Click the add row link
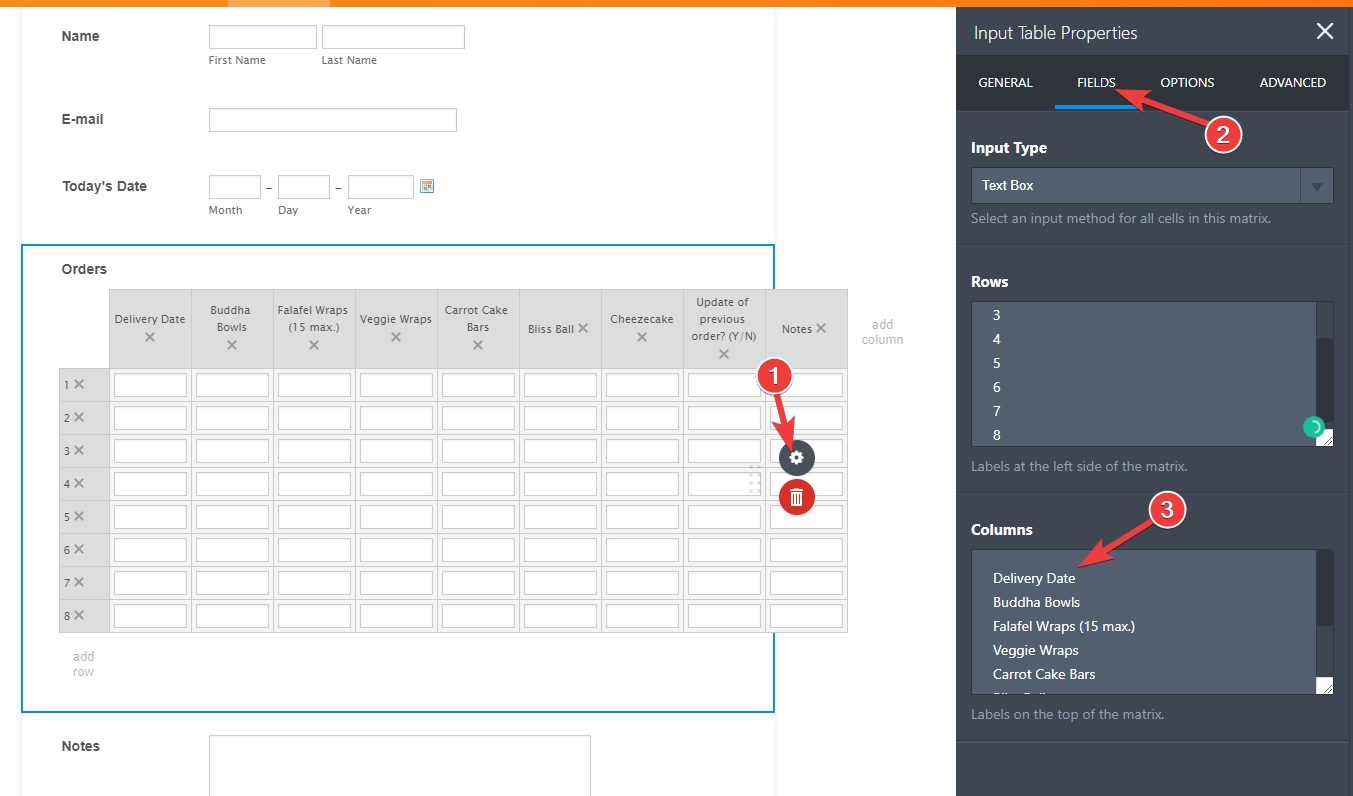Screen dimensions: 1353x796 coord(83,663)
